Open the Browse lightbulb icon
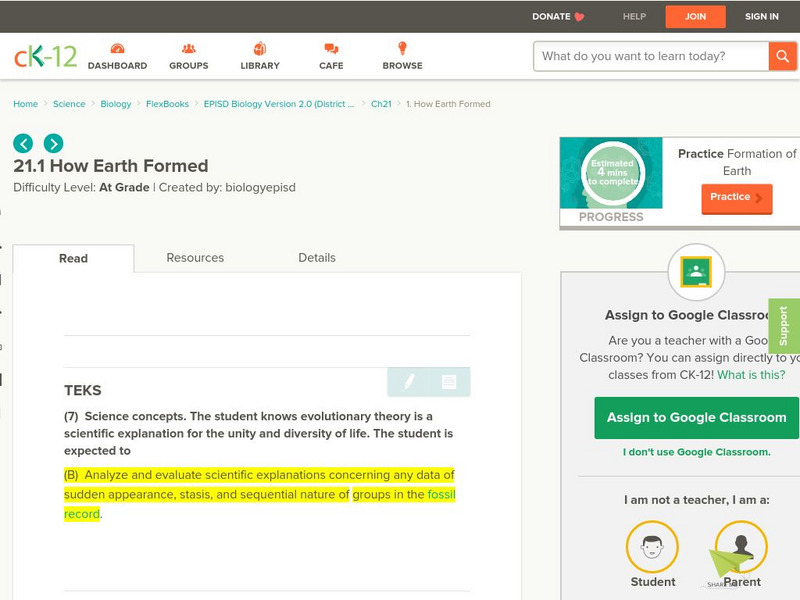This screenshot has height=600, width=800. pos(403,48)
